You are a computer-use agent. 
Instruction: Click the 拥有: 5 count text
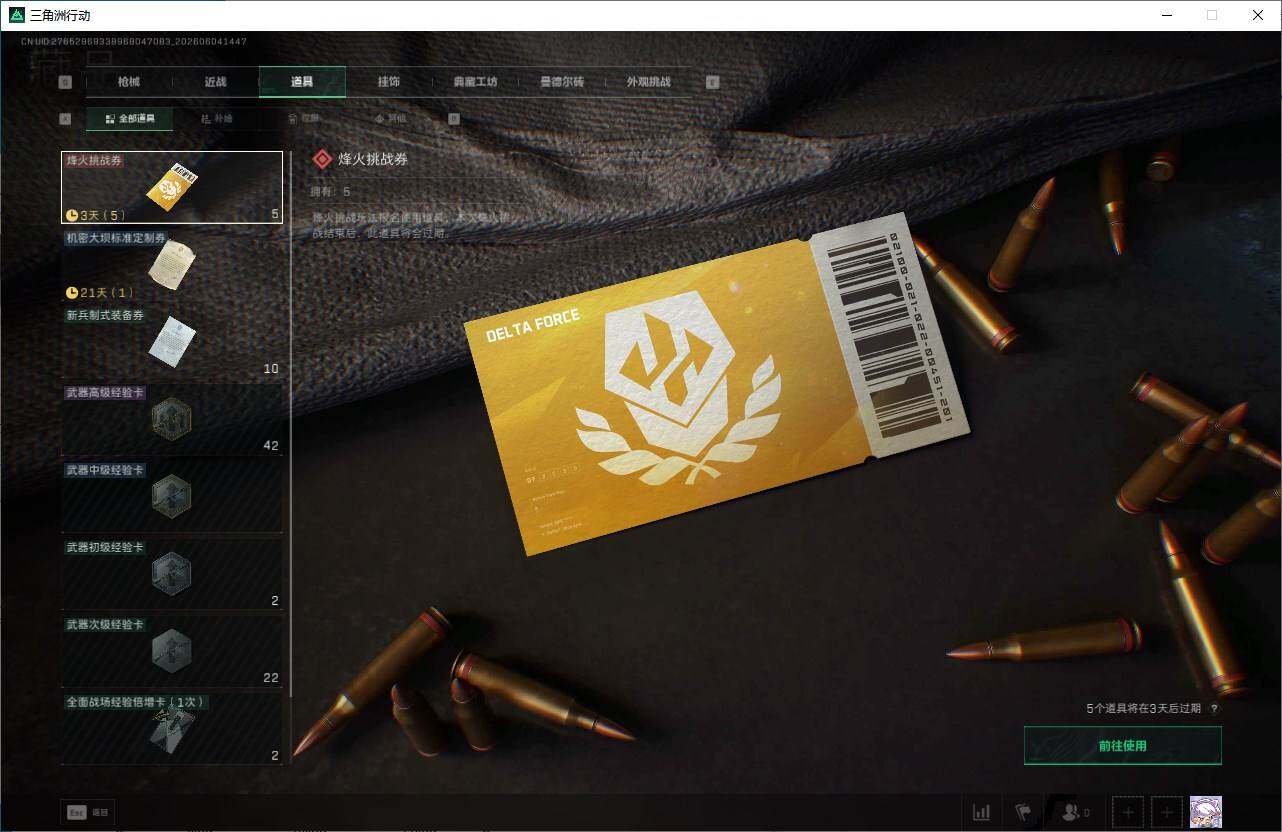[332, 191]
